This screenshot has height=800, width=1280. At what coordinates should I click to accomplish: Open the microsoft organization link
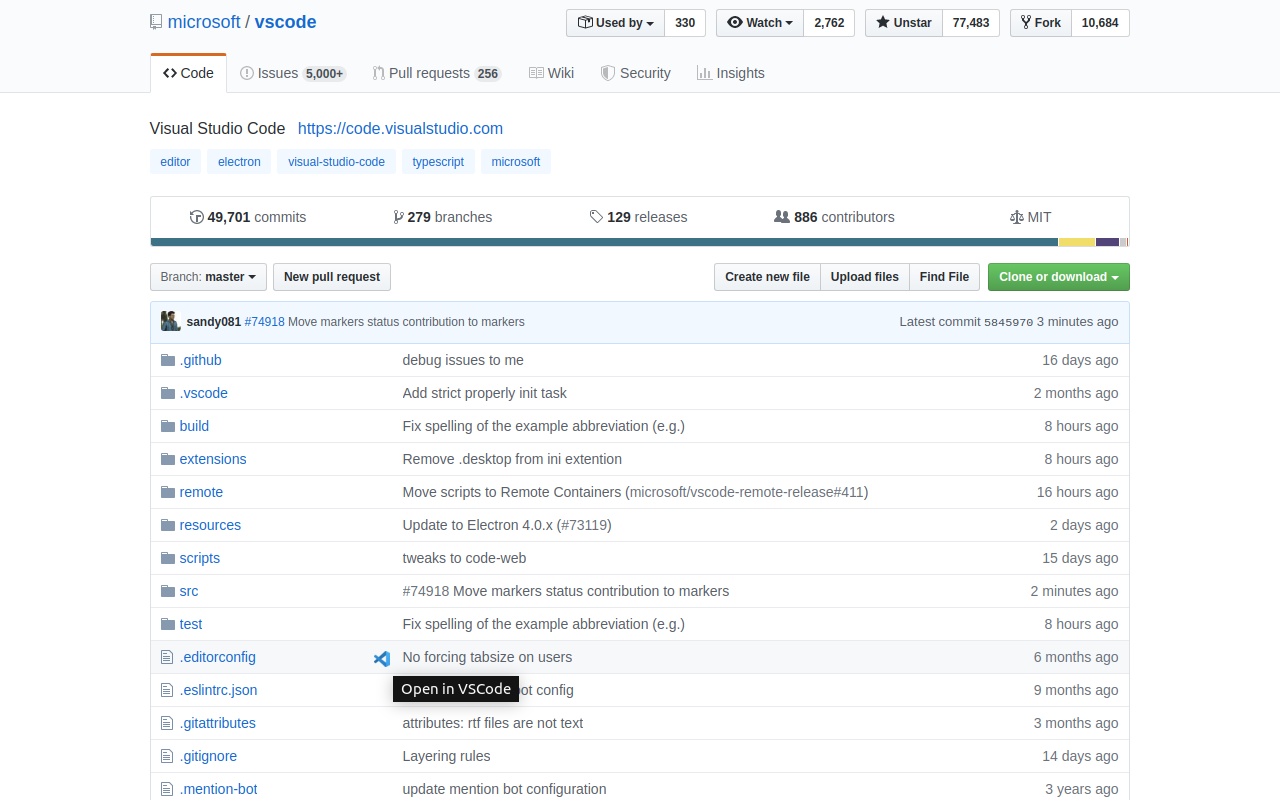[204, 22]
